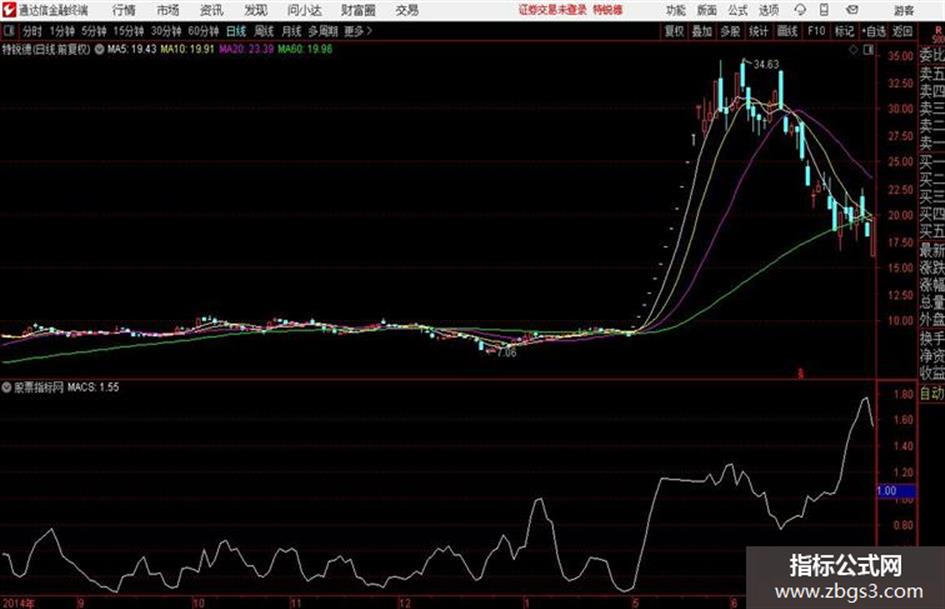This screenshot has height=609, width=945.
Task: Click the MACS: 1.55 indicator value
Action: tap(93, 387)
